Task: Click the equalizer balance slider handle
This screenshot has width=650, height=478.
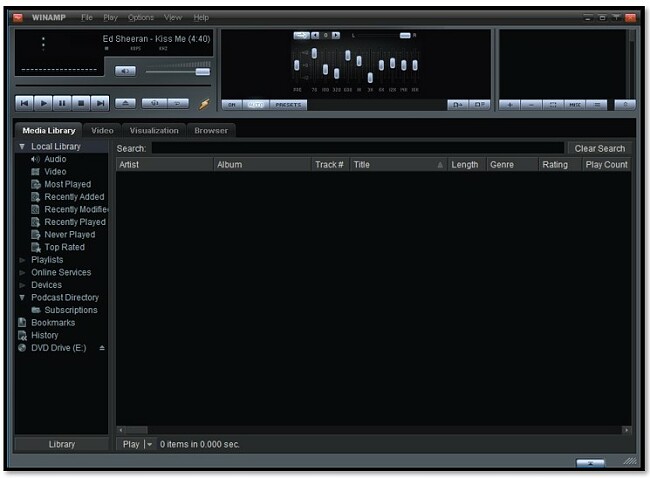Action: [x=405, y=36]
